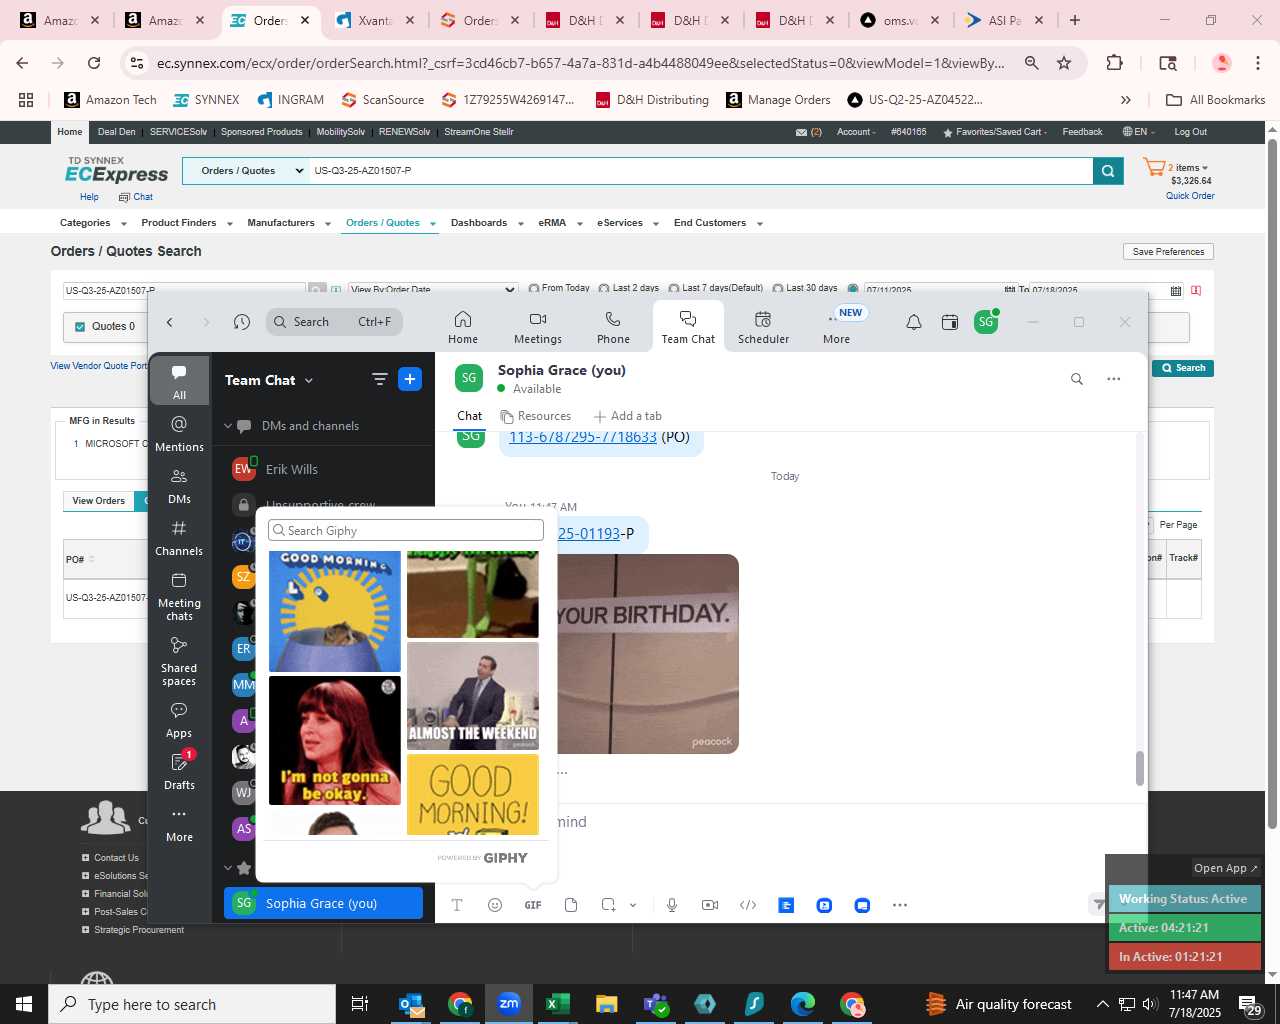Open the Quick Order link
Viewport: 1280px width, 1024px height.
pos(1190,196)
